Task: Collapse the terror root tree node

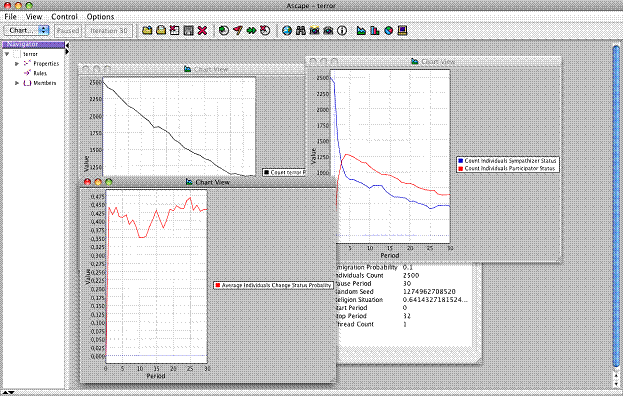Action: click(x=7, y=54)
